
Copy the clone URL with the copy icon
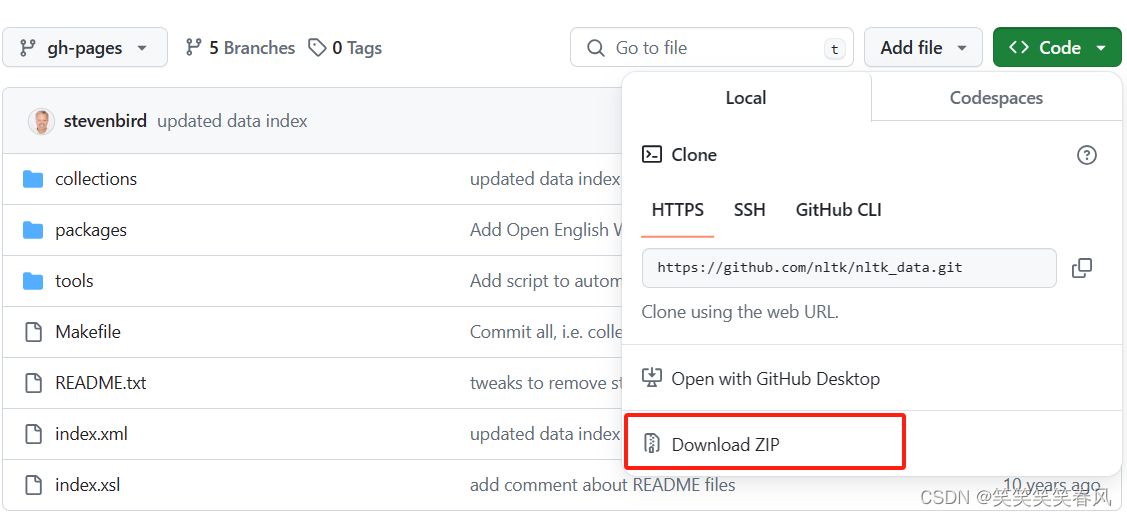(x=1082, y=268)
